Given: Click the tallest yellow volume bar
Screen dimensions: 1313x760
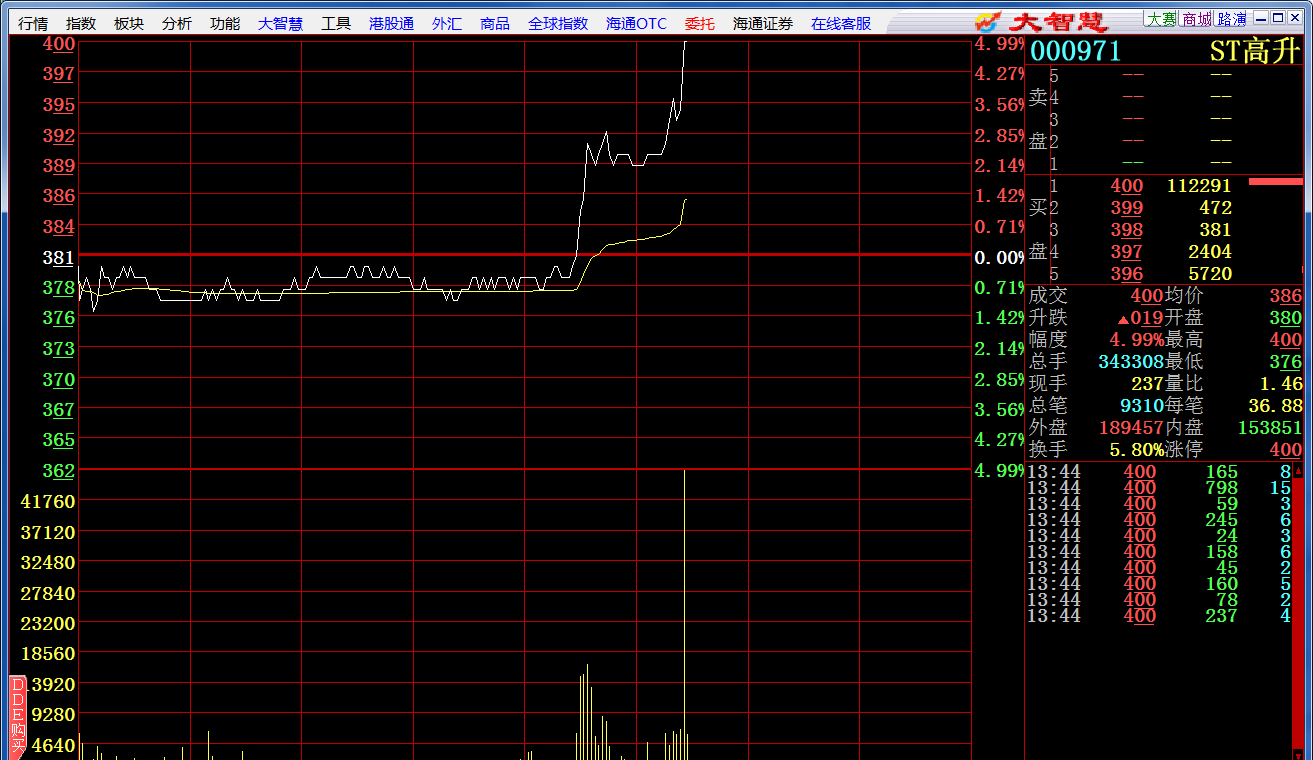Looking at the screenshot, I should coord(684,614).
